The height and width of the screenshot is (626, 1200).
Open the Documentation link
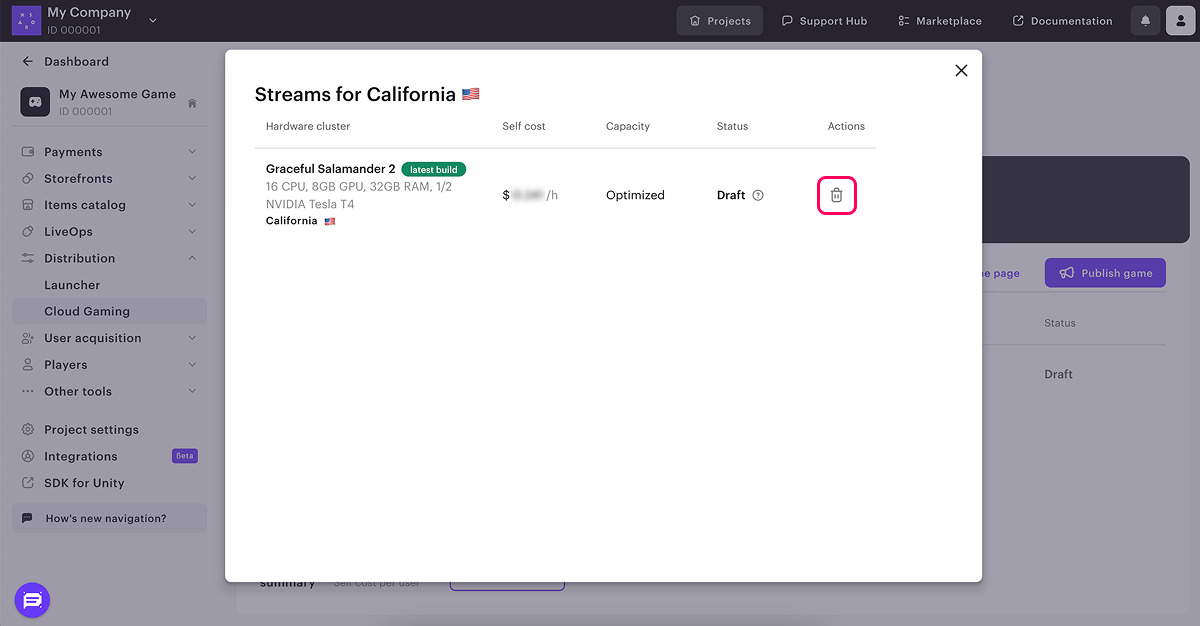pos(1062,21)
